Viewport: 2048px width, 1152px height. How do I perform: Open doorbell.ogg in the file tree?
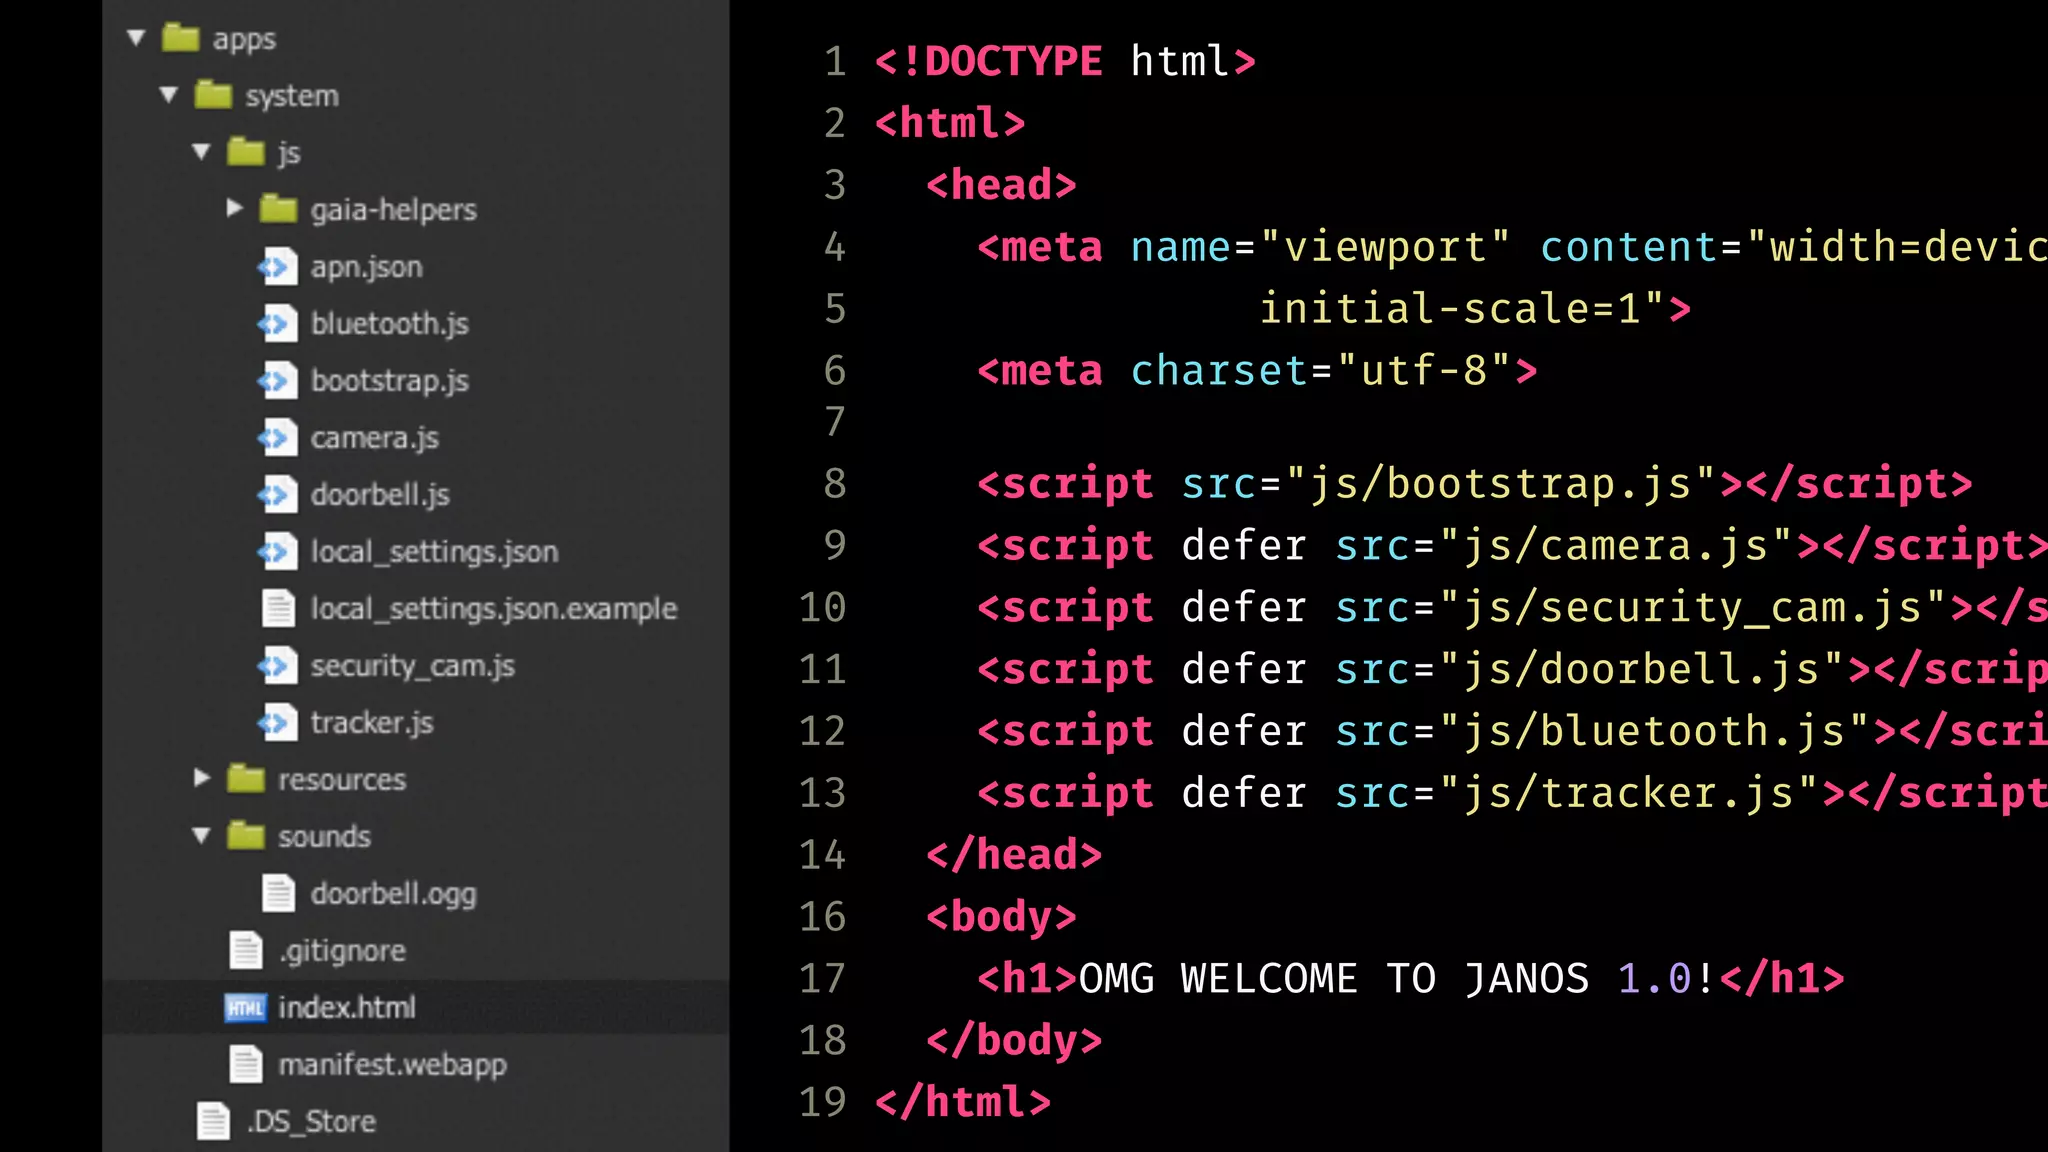393,894
